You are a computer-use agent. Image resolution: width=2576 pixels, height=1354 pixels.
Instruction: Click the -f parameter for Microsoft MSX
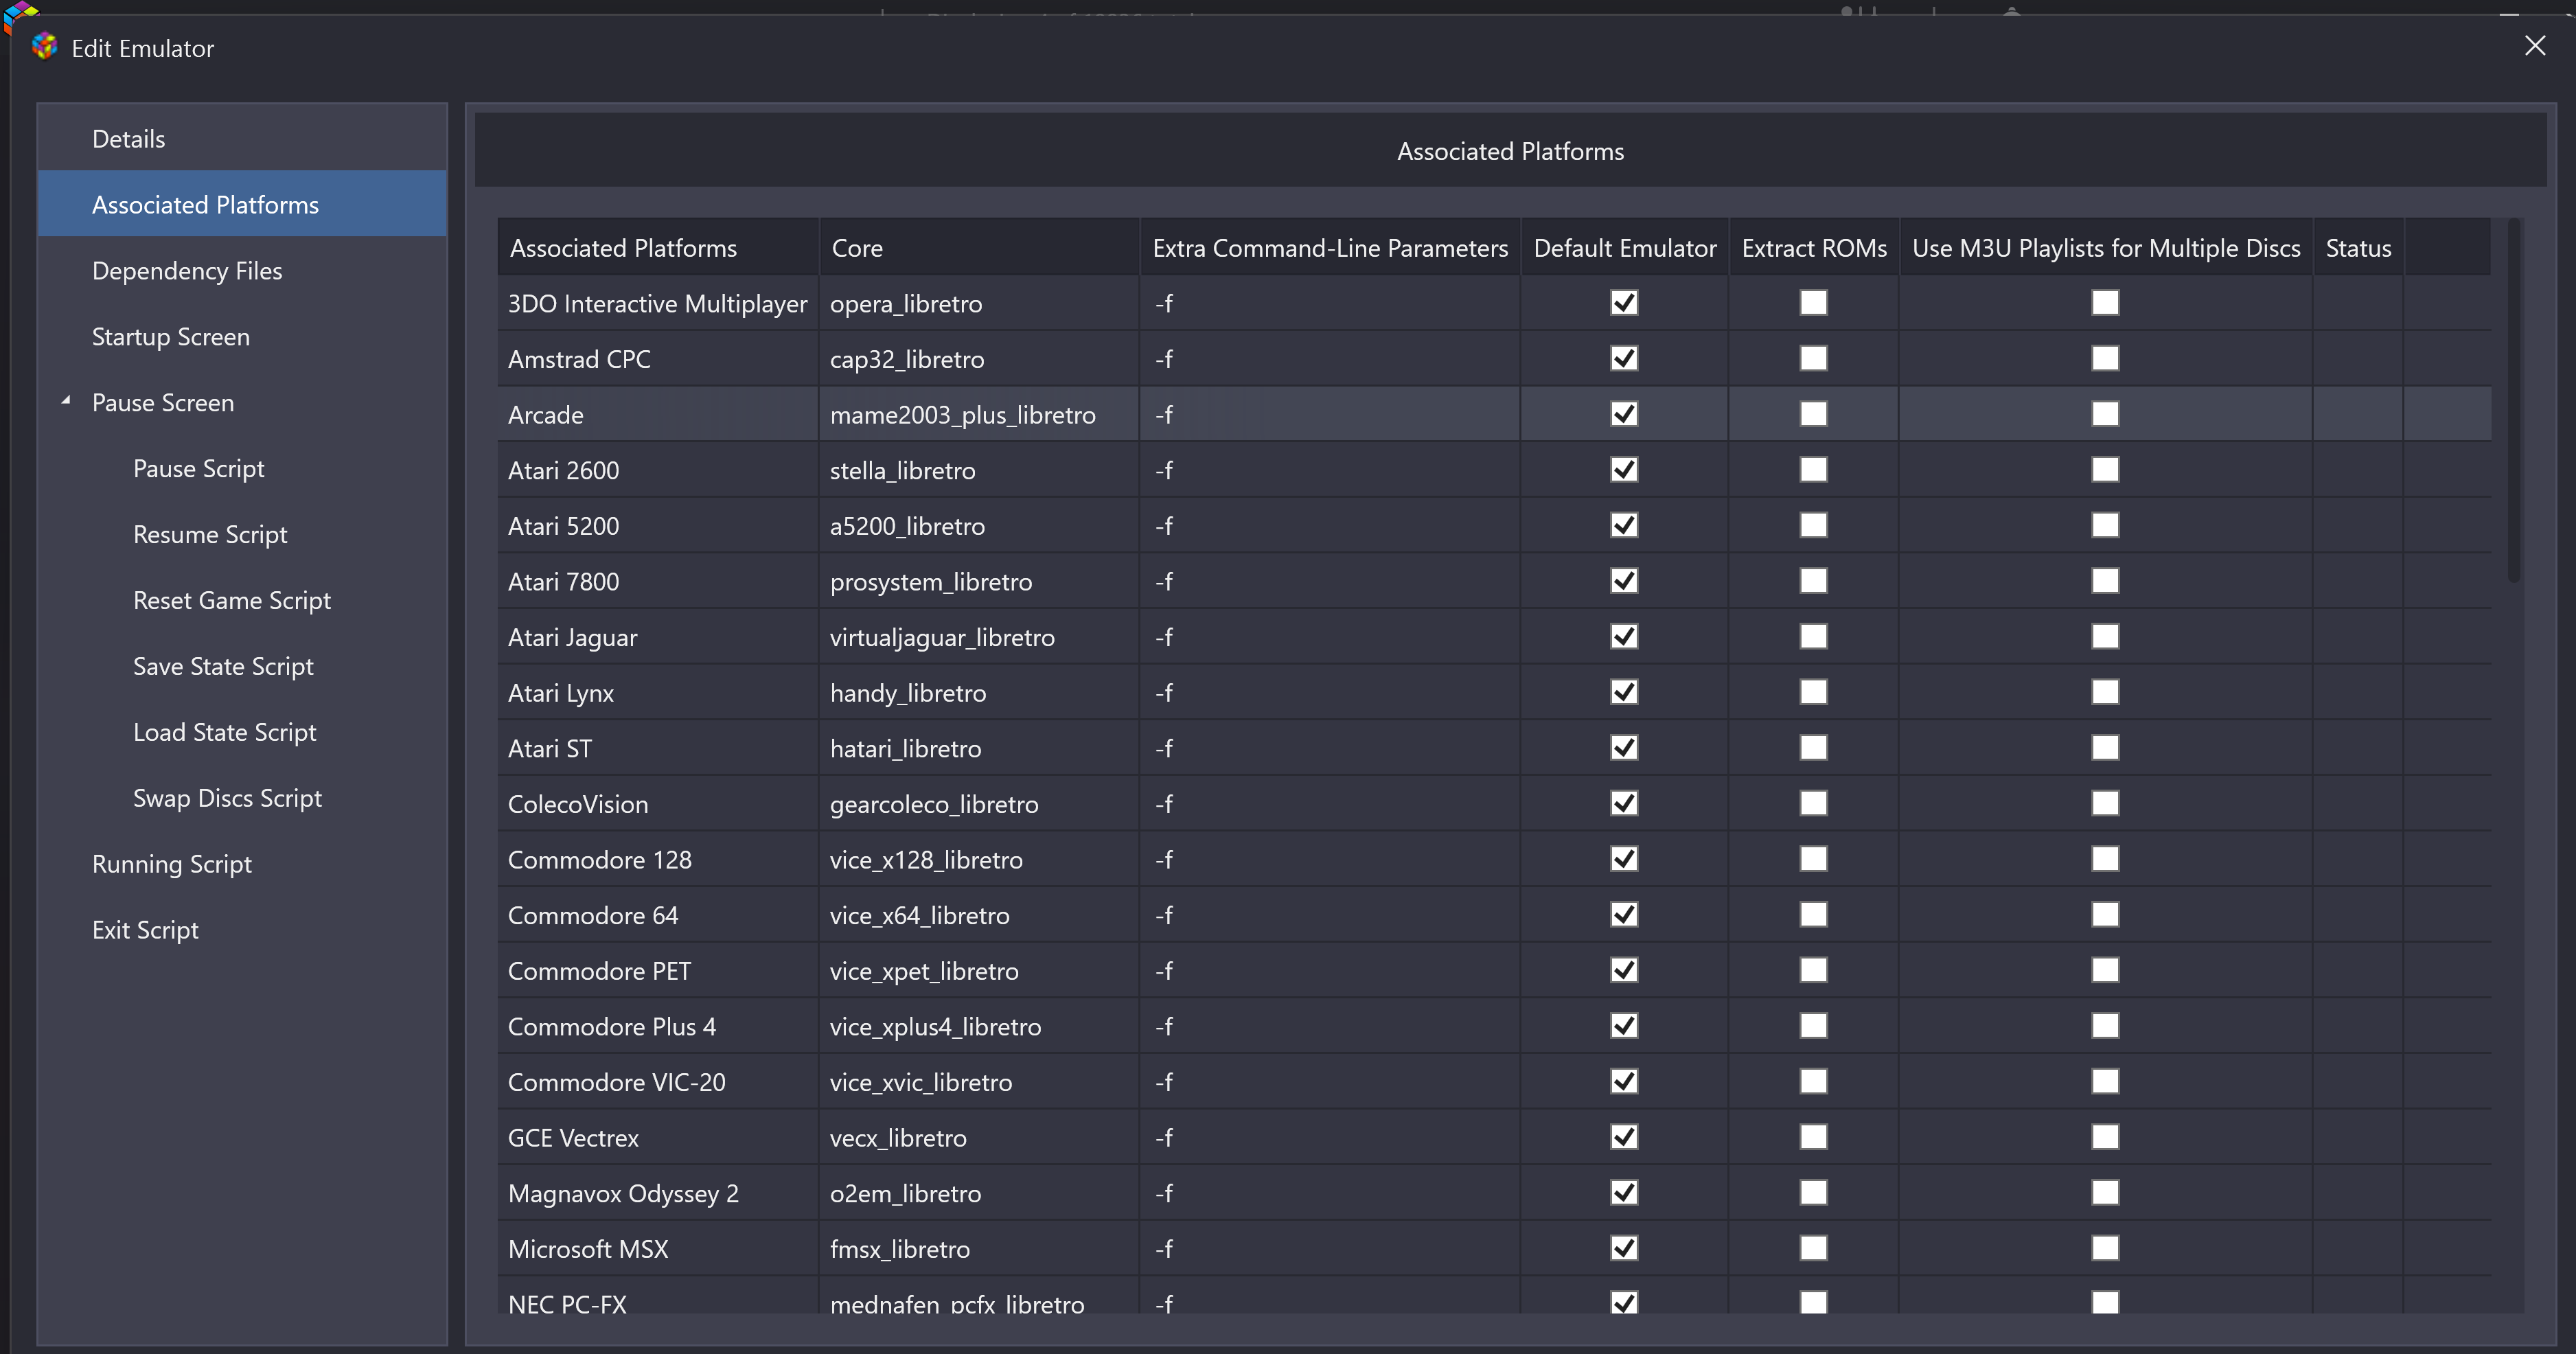1330,1249
